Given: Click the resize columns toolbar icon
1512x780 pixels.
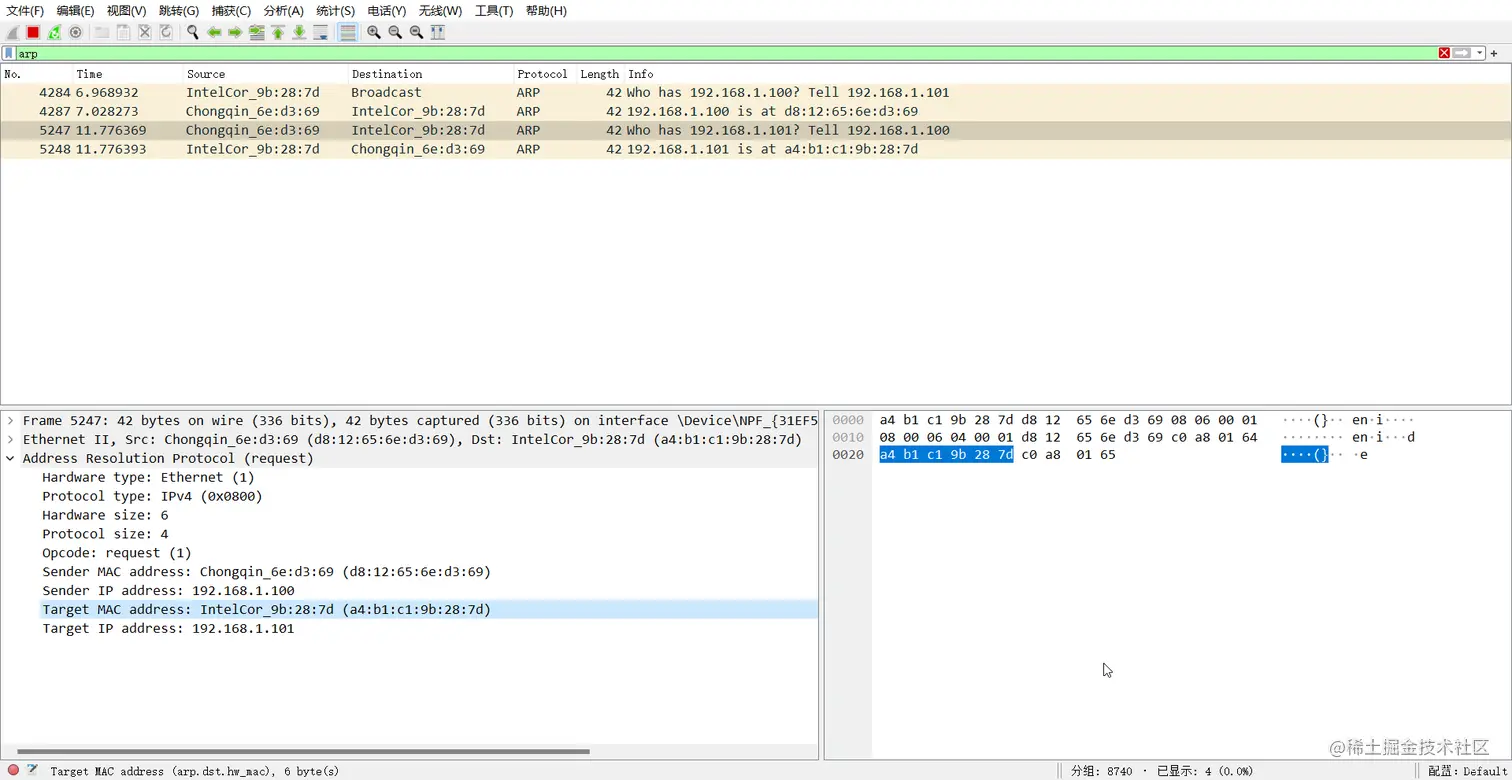Looking at the screenshot, I should click(x=438, y=32).
